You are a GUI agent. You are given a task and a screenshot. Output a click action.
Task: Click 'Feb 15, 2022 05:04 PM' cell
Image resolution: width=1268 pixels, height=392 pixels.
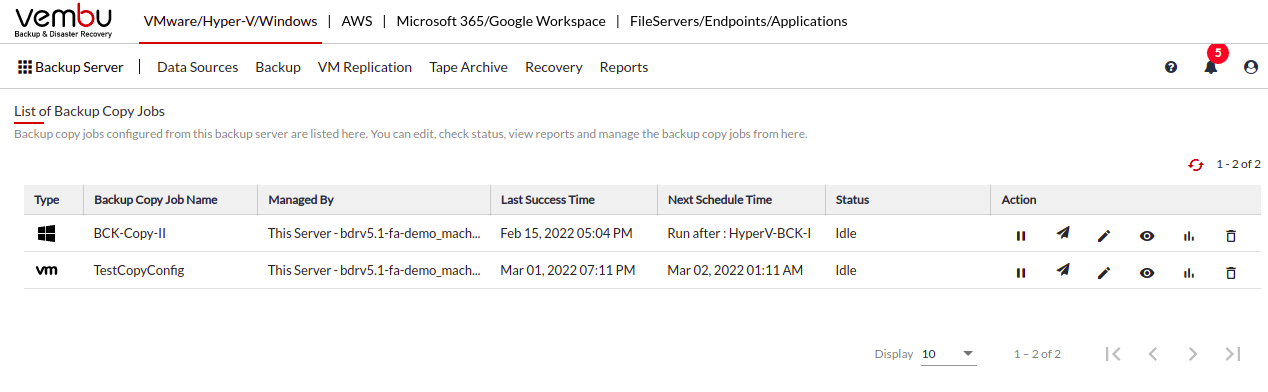click(567, 234)
